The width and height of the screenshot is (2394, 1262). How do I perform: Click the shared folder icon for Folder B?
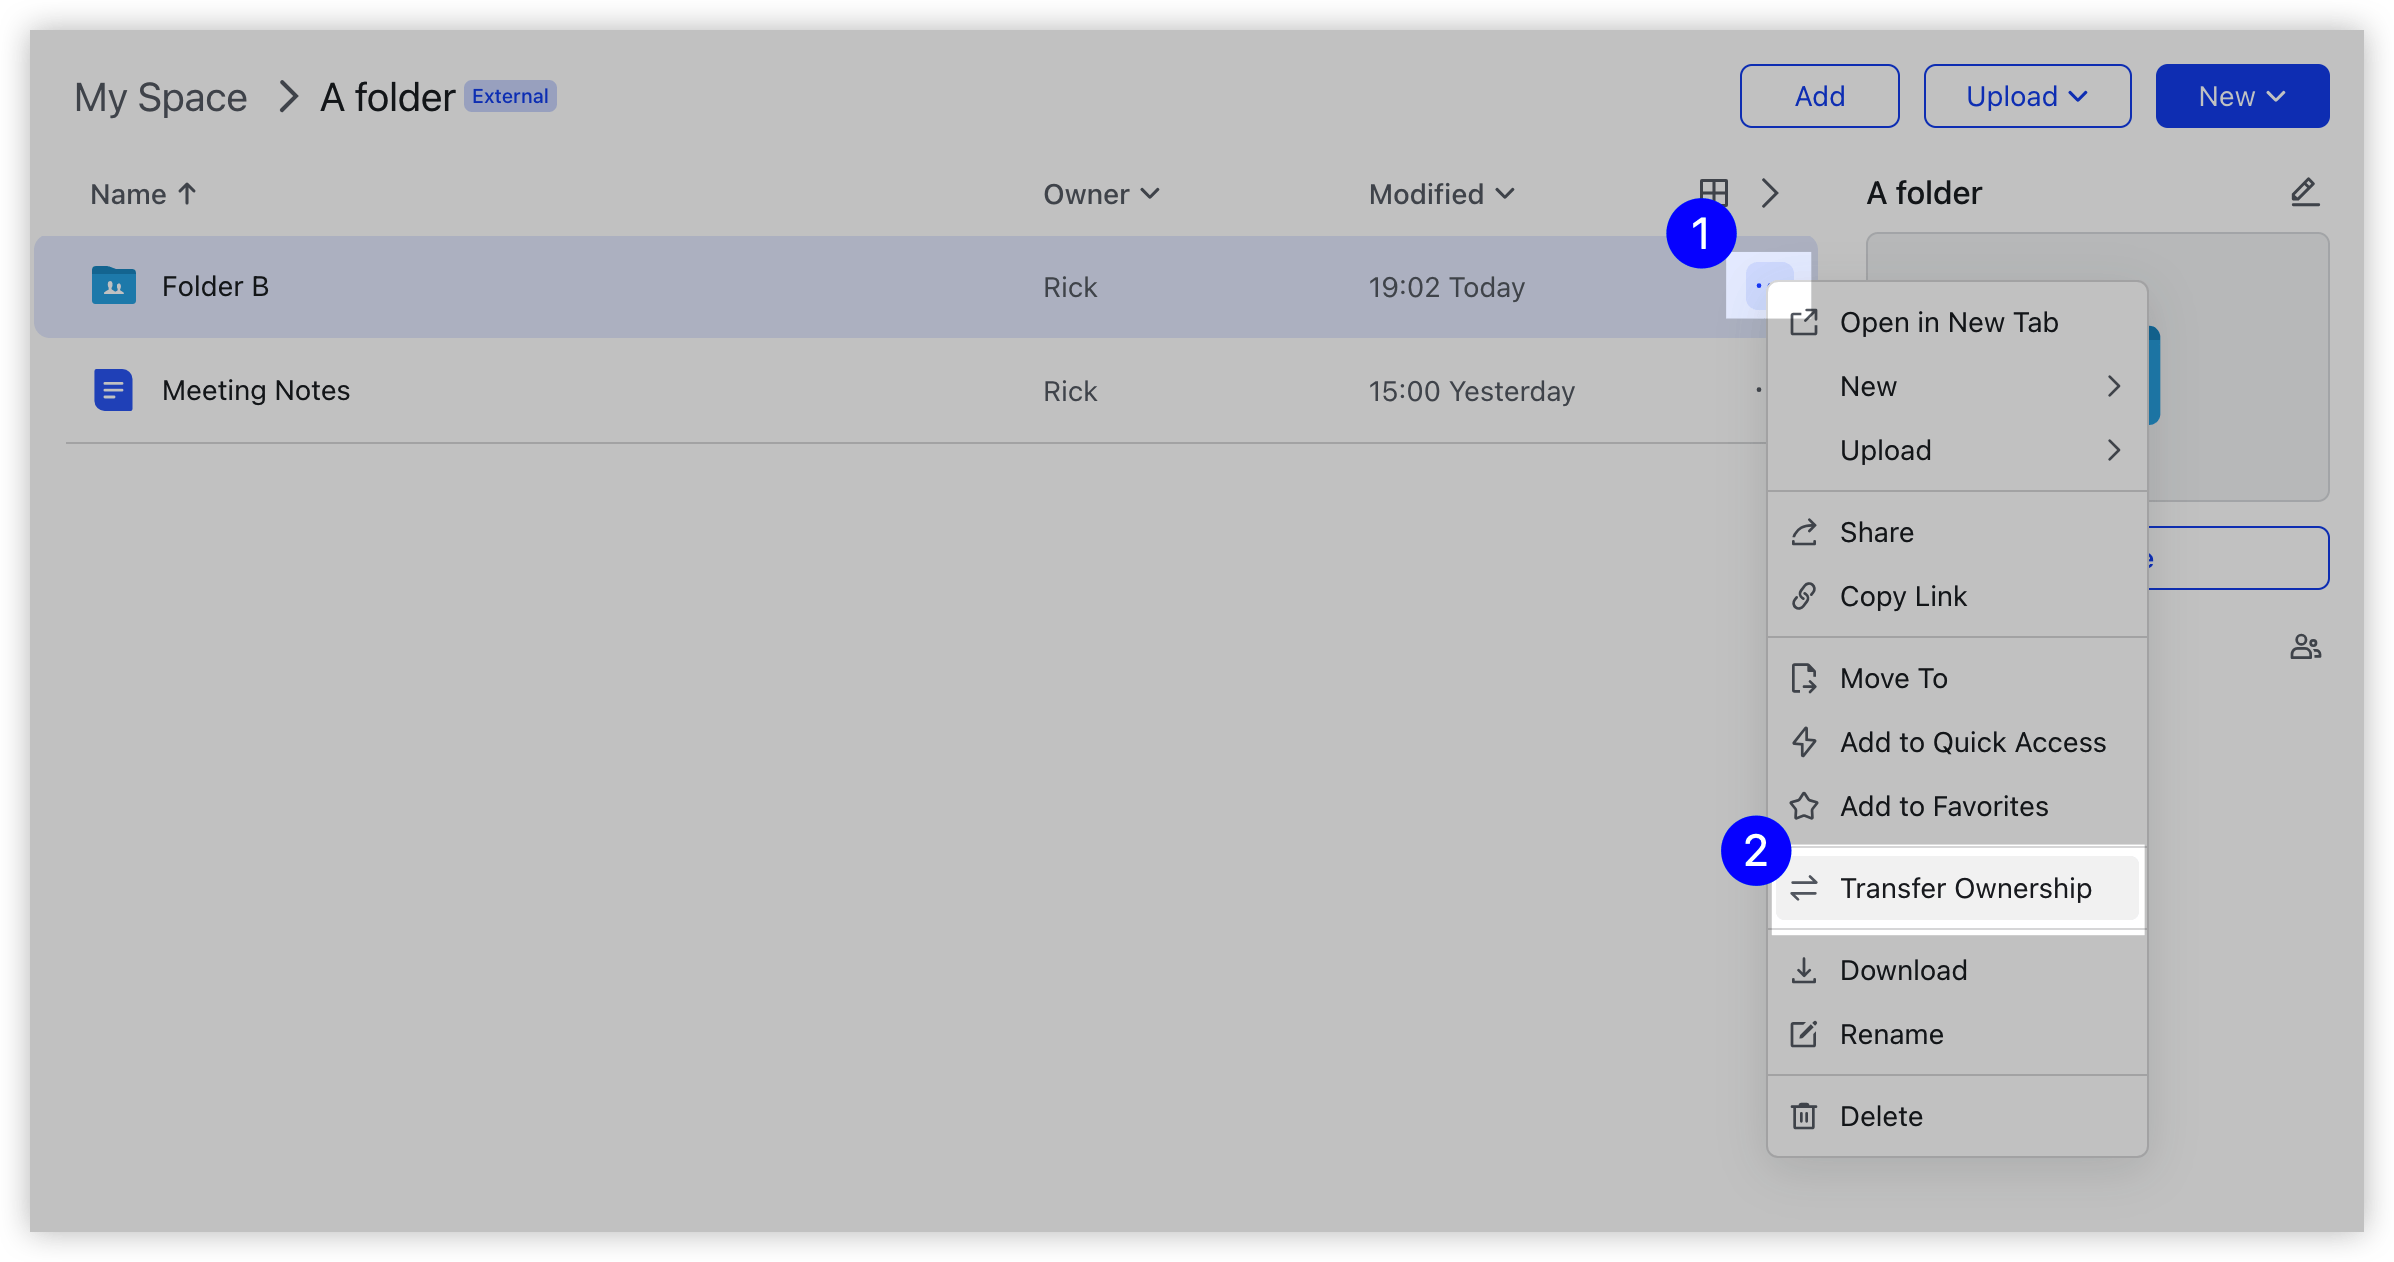click(x=113, y=286)
